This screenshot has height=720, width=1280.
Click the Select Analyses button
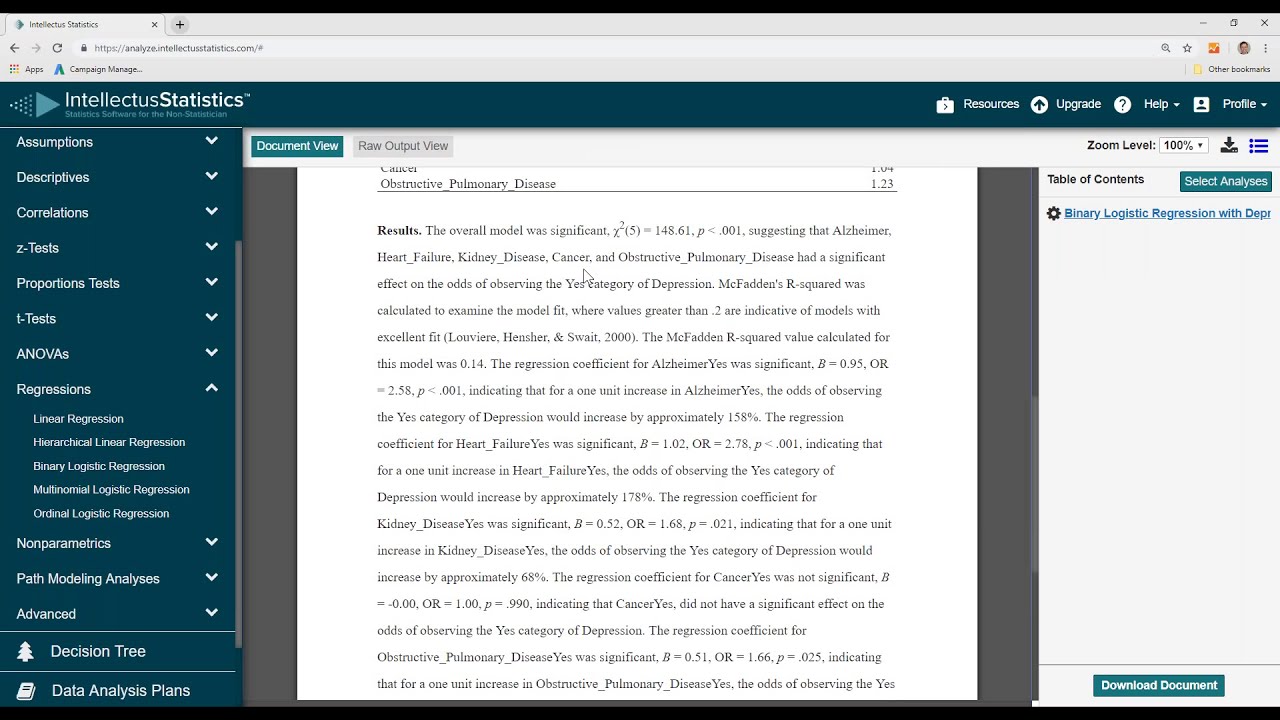(1226, 181)
